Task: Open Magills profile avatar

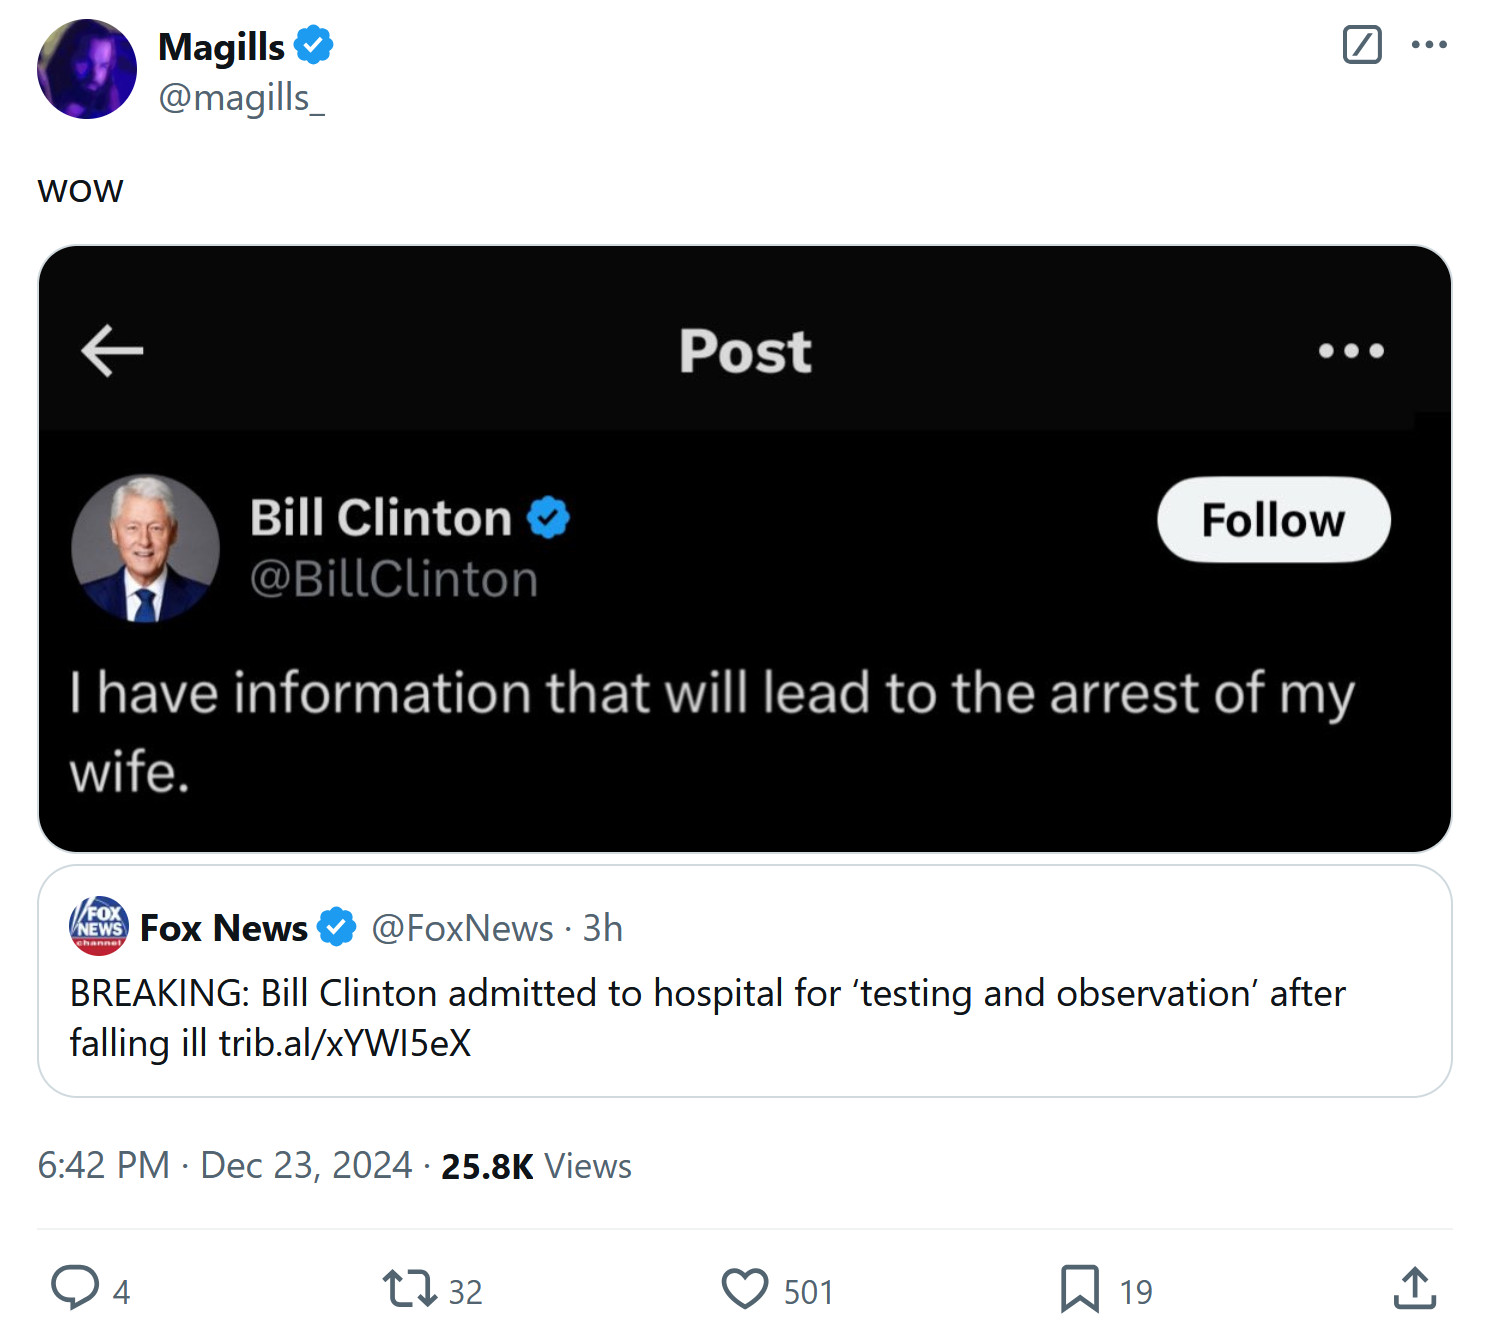Action: click(87, 70)
